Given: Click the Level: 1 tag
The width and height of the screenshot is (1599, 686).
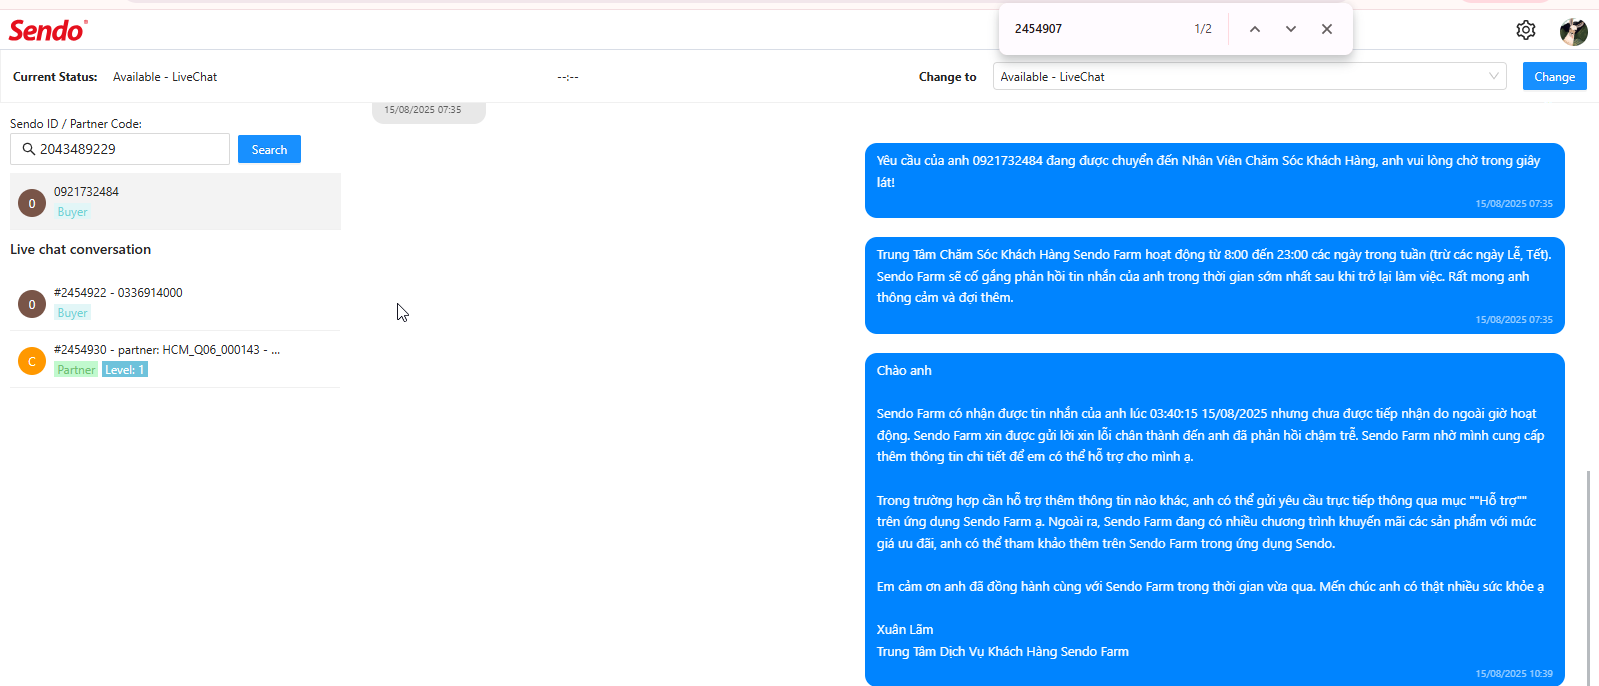Looking at the screenshot, I should coord(125,370).
